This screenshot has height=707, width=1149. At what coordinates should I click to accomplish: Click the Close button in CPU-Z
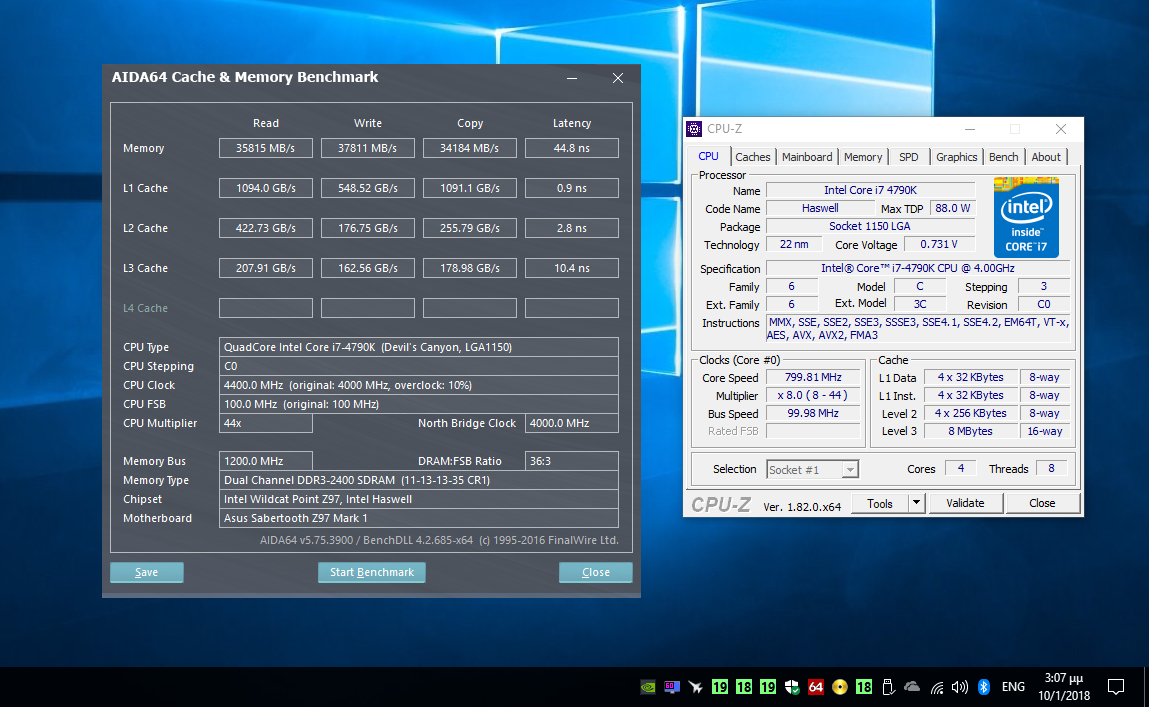tap(1042, 503)
